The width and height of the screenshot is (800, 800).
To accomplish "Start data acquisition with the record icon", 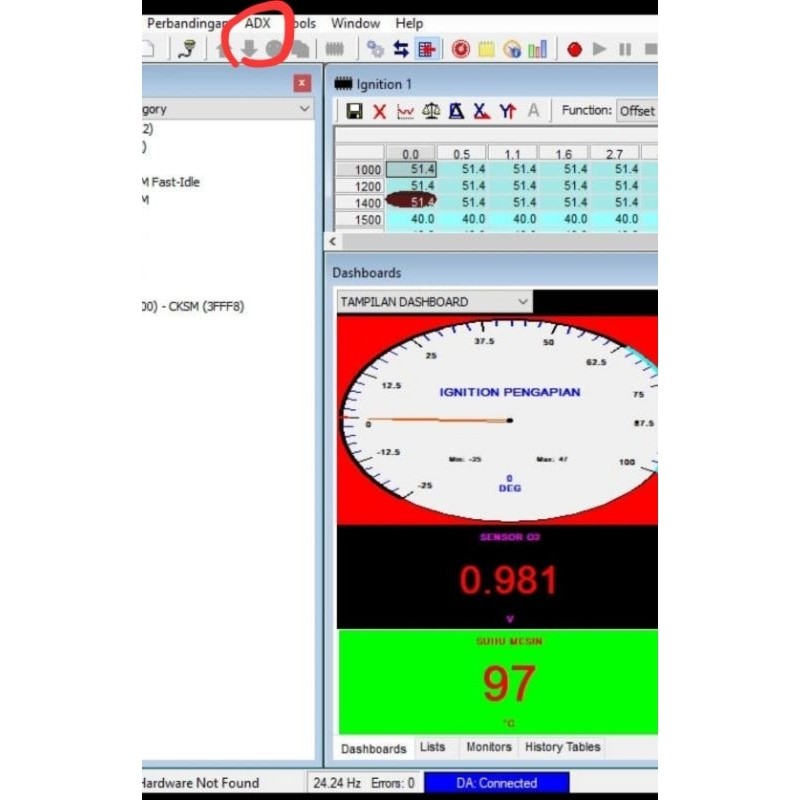I will click(575, 48).
